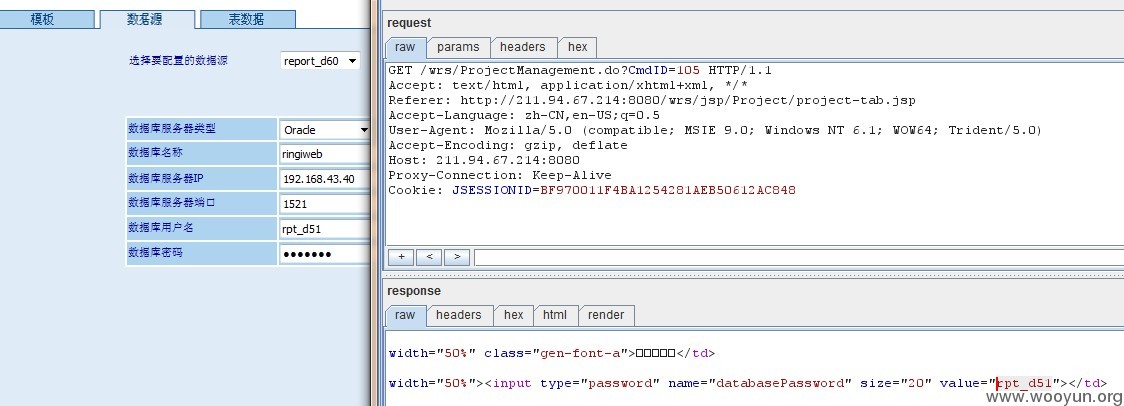This screenshot has height=406, width=1124.
Task: Select the response render tab
Action: 606,316
